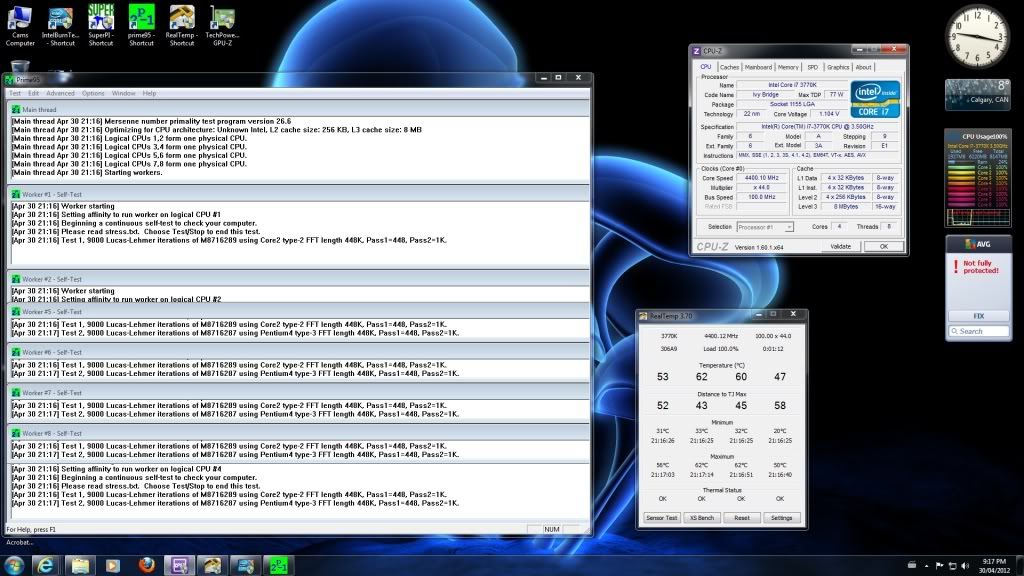Open the Edit menu in Prime95
1024x576 pixels.
click(x=33, y=93)
